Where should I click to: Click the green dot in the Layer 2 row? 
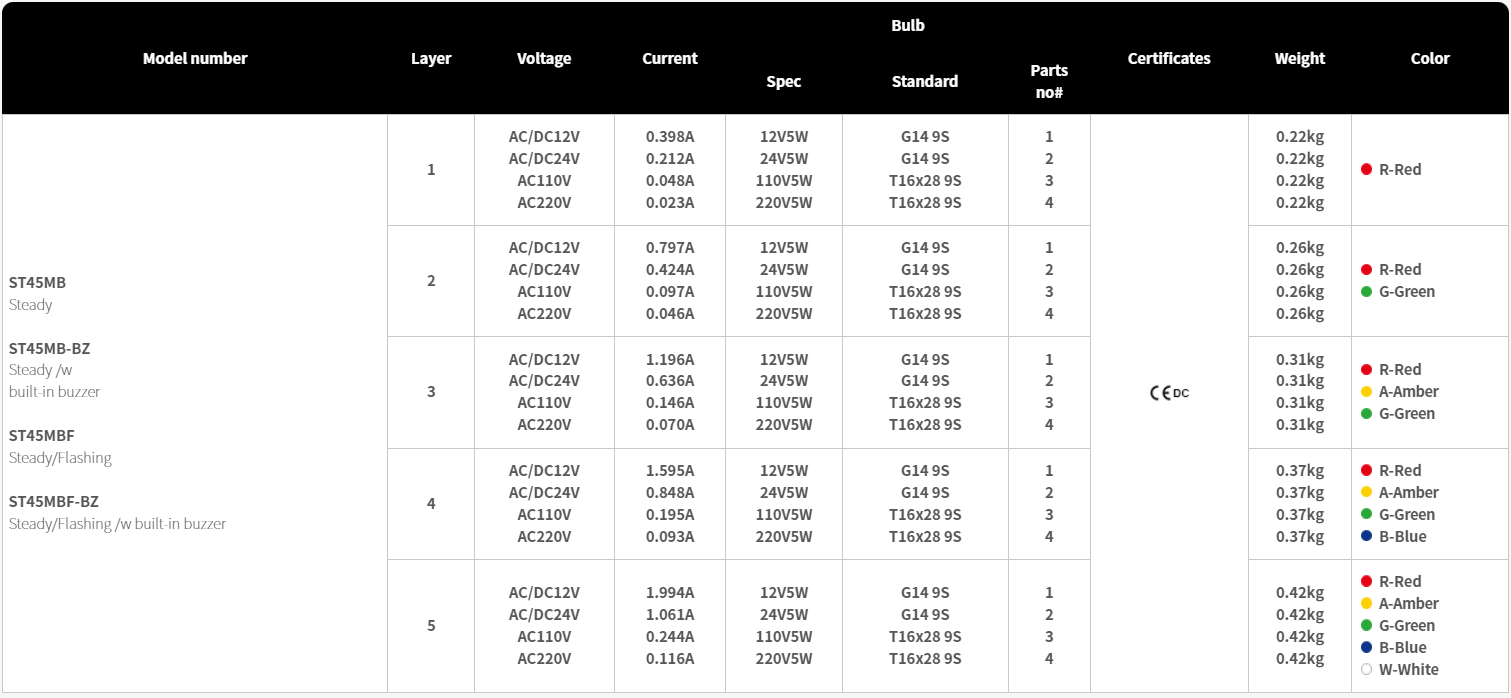tap(1366, 292)
